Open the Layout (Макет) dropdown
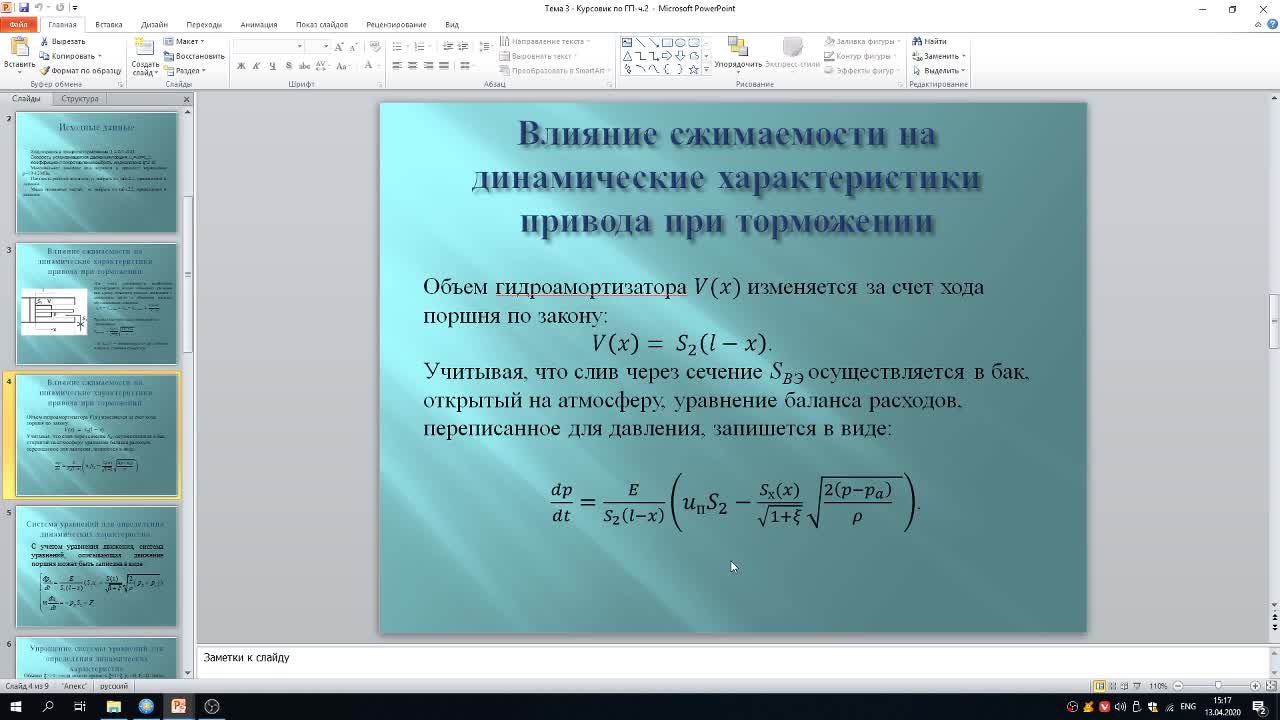 (184, 42)
